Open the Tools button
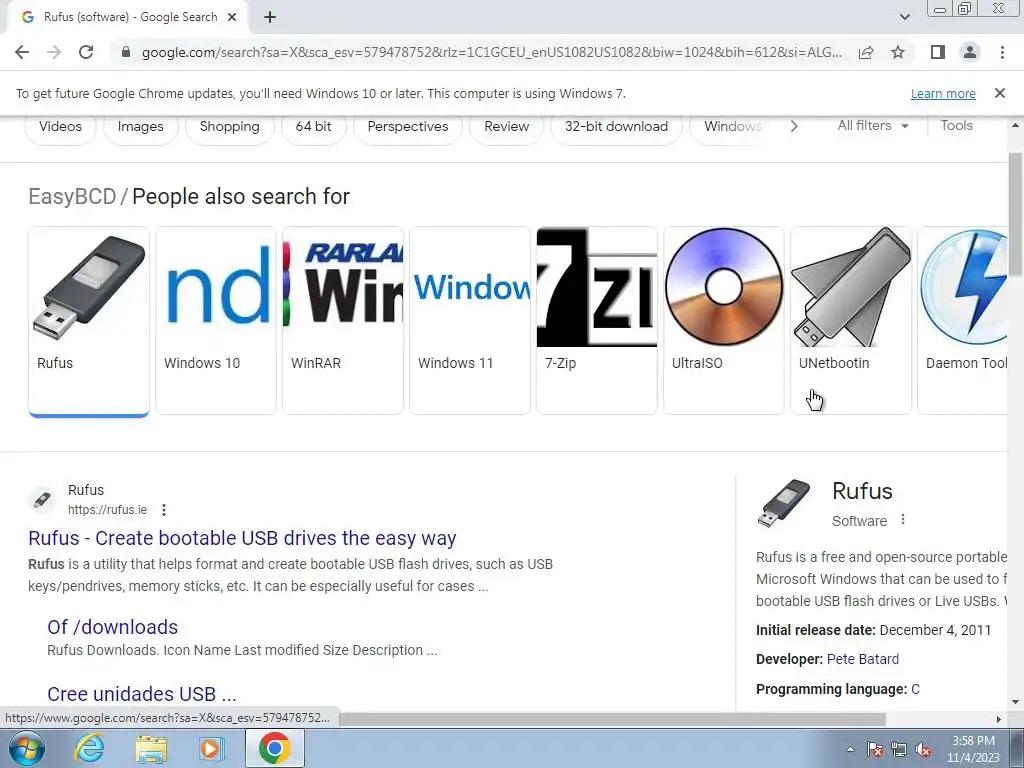This screenshot has height=768, width=1024. 956,125
